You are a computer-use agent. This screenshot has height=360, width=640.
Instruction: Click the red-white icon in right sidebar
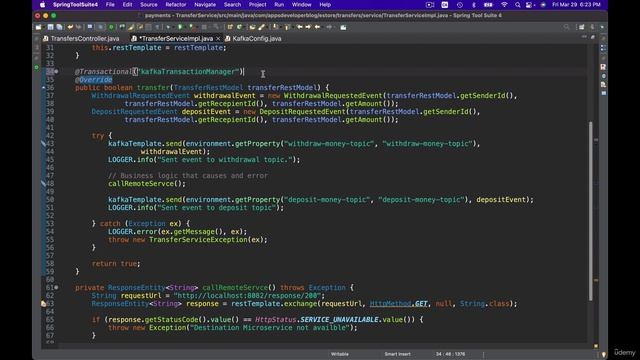[x=603, y=67]
